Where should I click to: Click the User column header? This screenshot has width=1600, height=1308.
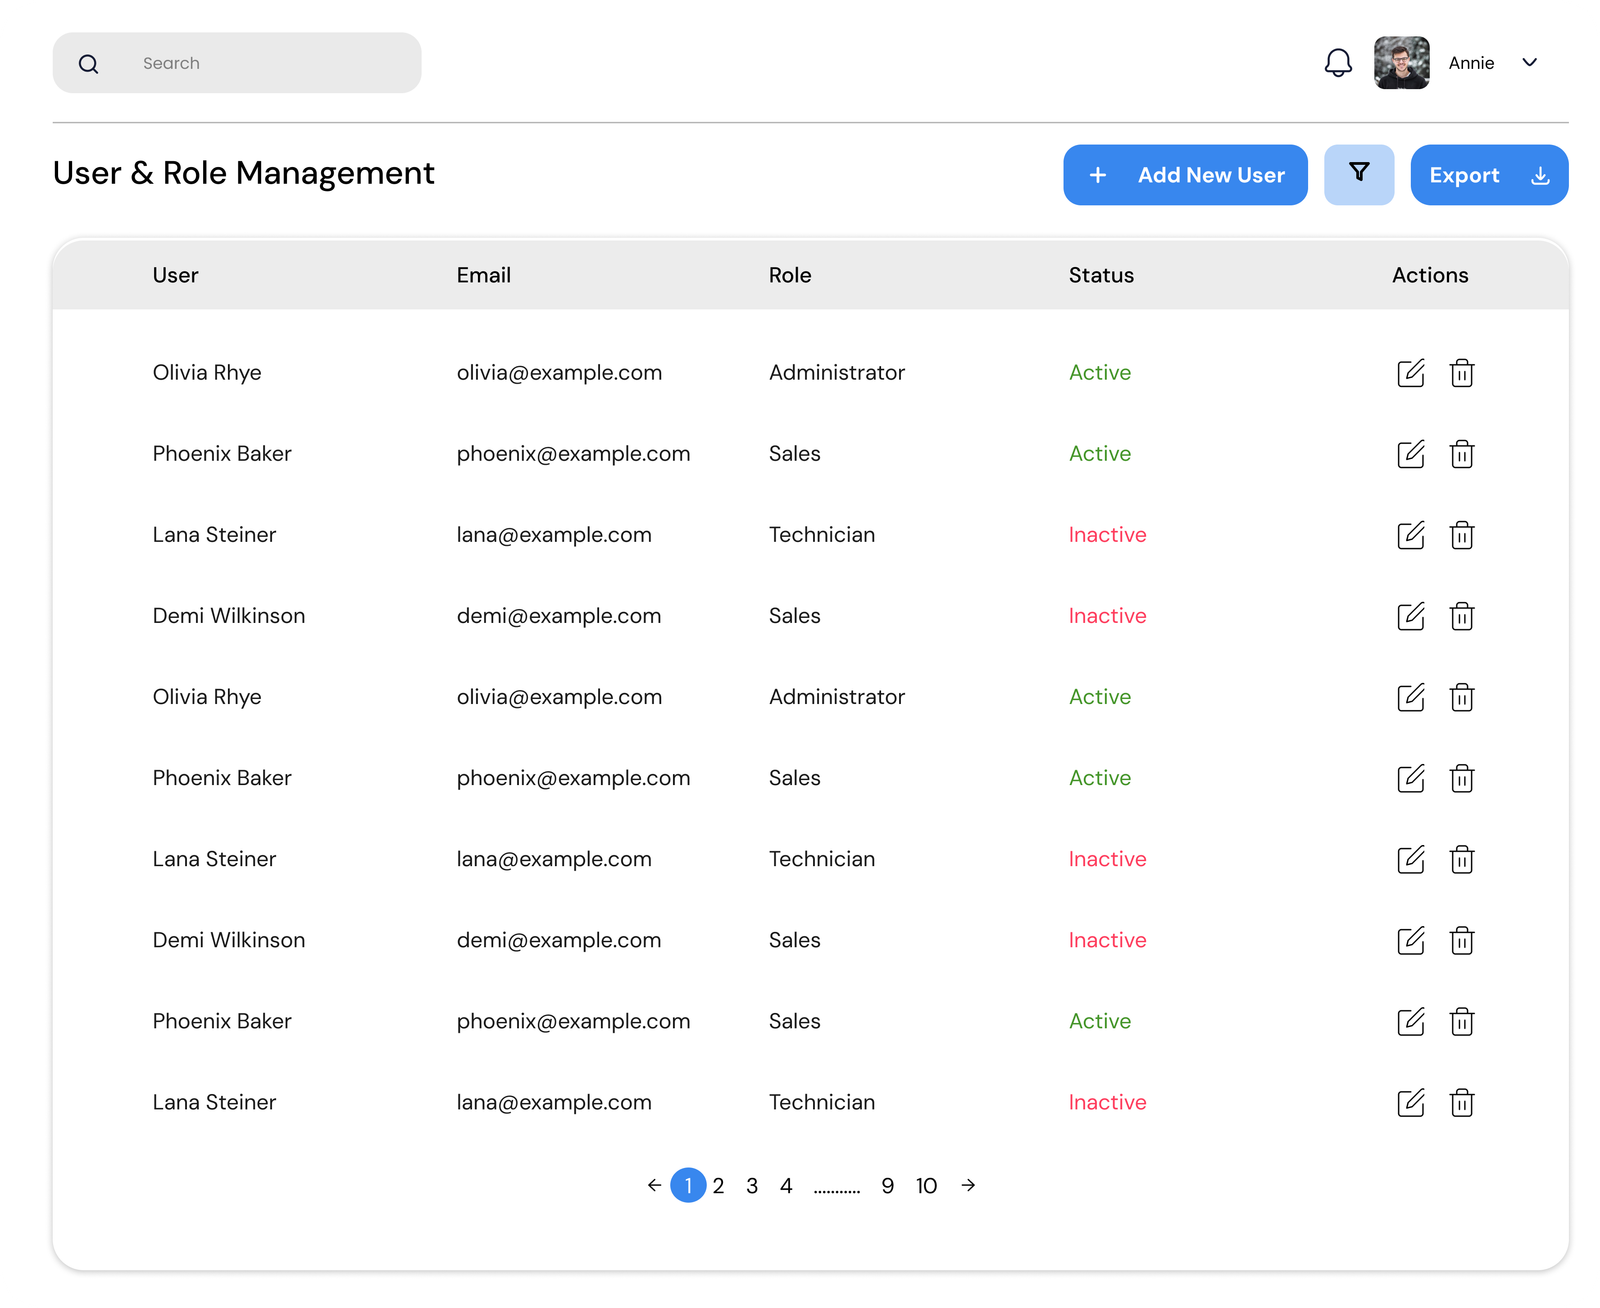coord(175,275)
